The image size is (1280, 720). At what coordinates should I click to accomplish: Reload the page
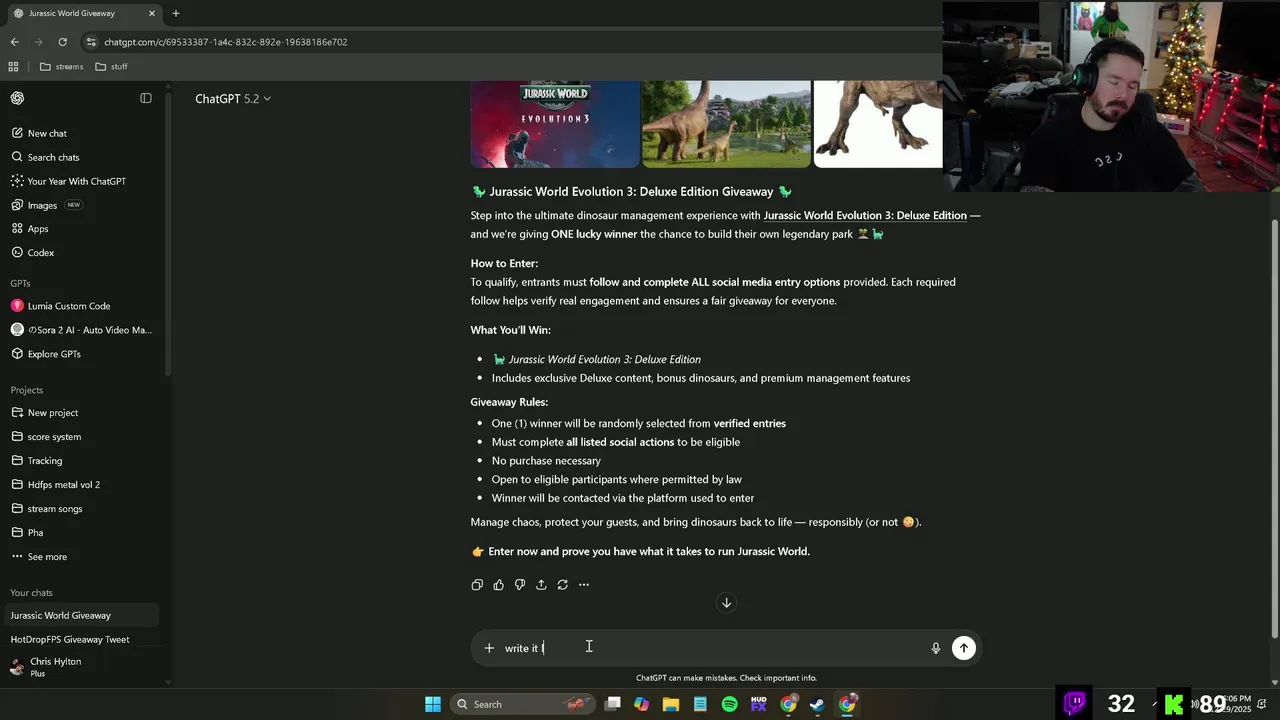click(x=62, y=42)
